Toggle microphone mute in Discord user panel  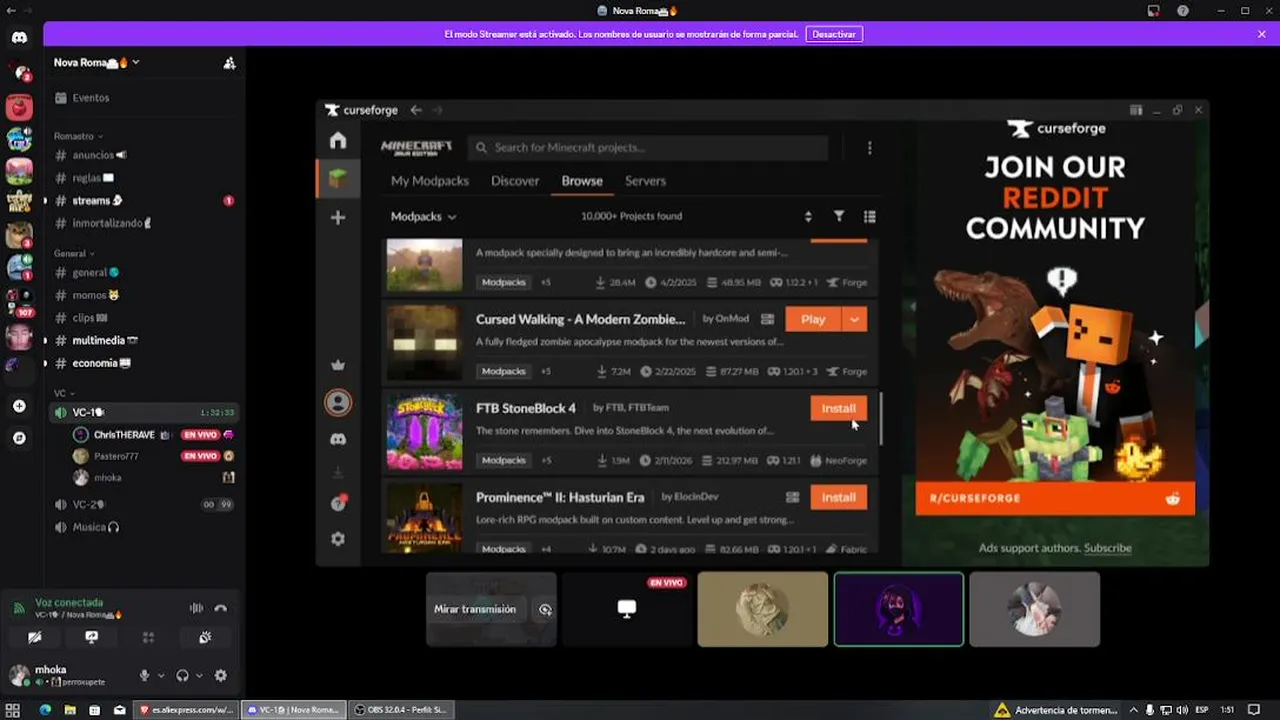click(x=144, y=675)
